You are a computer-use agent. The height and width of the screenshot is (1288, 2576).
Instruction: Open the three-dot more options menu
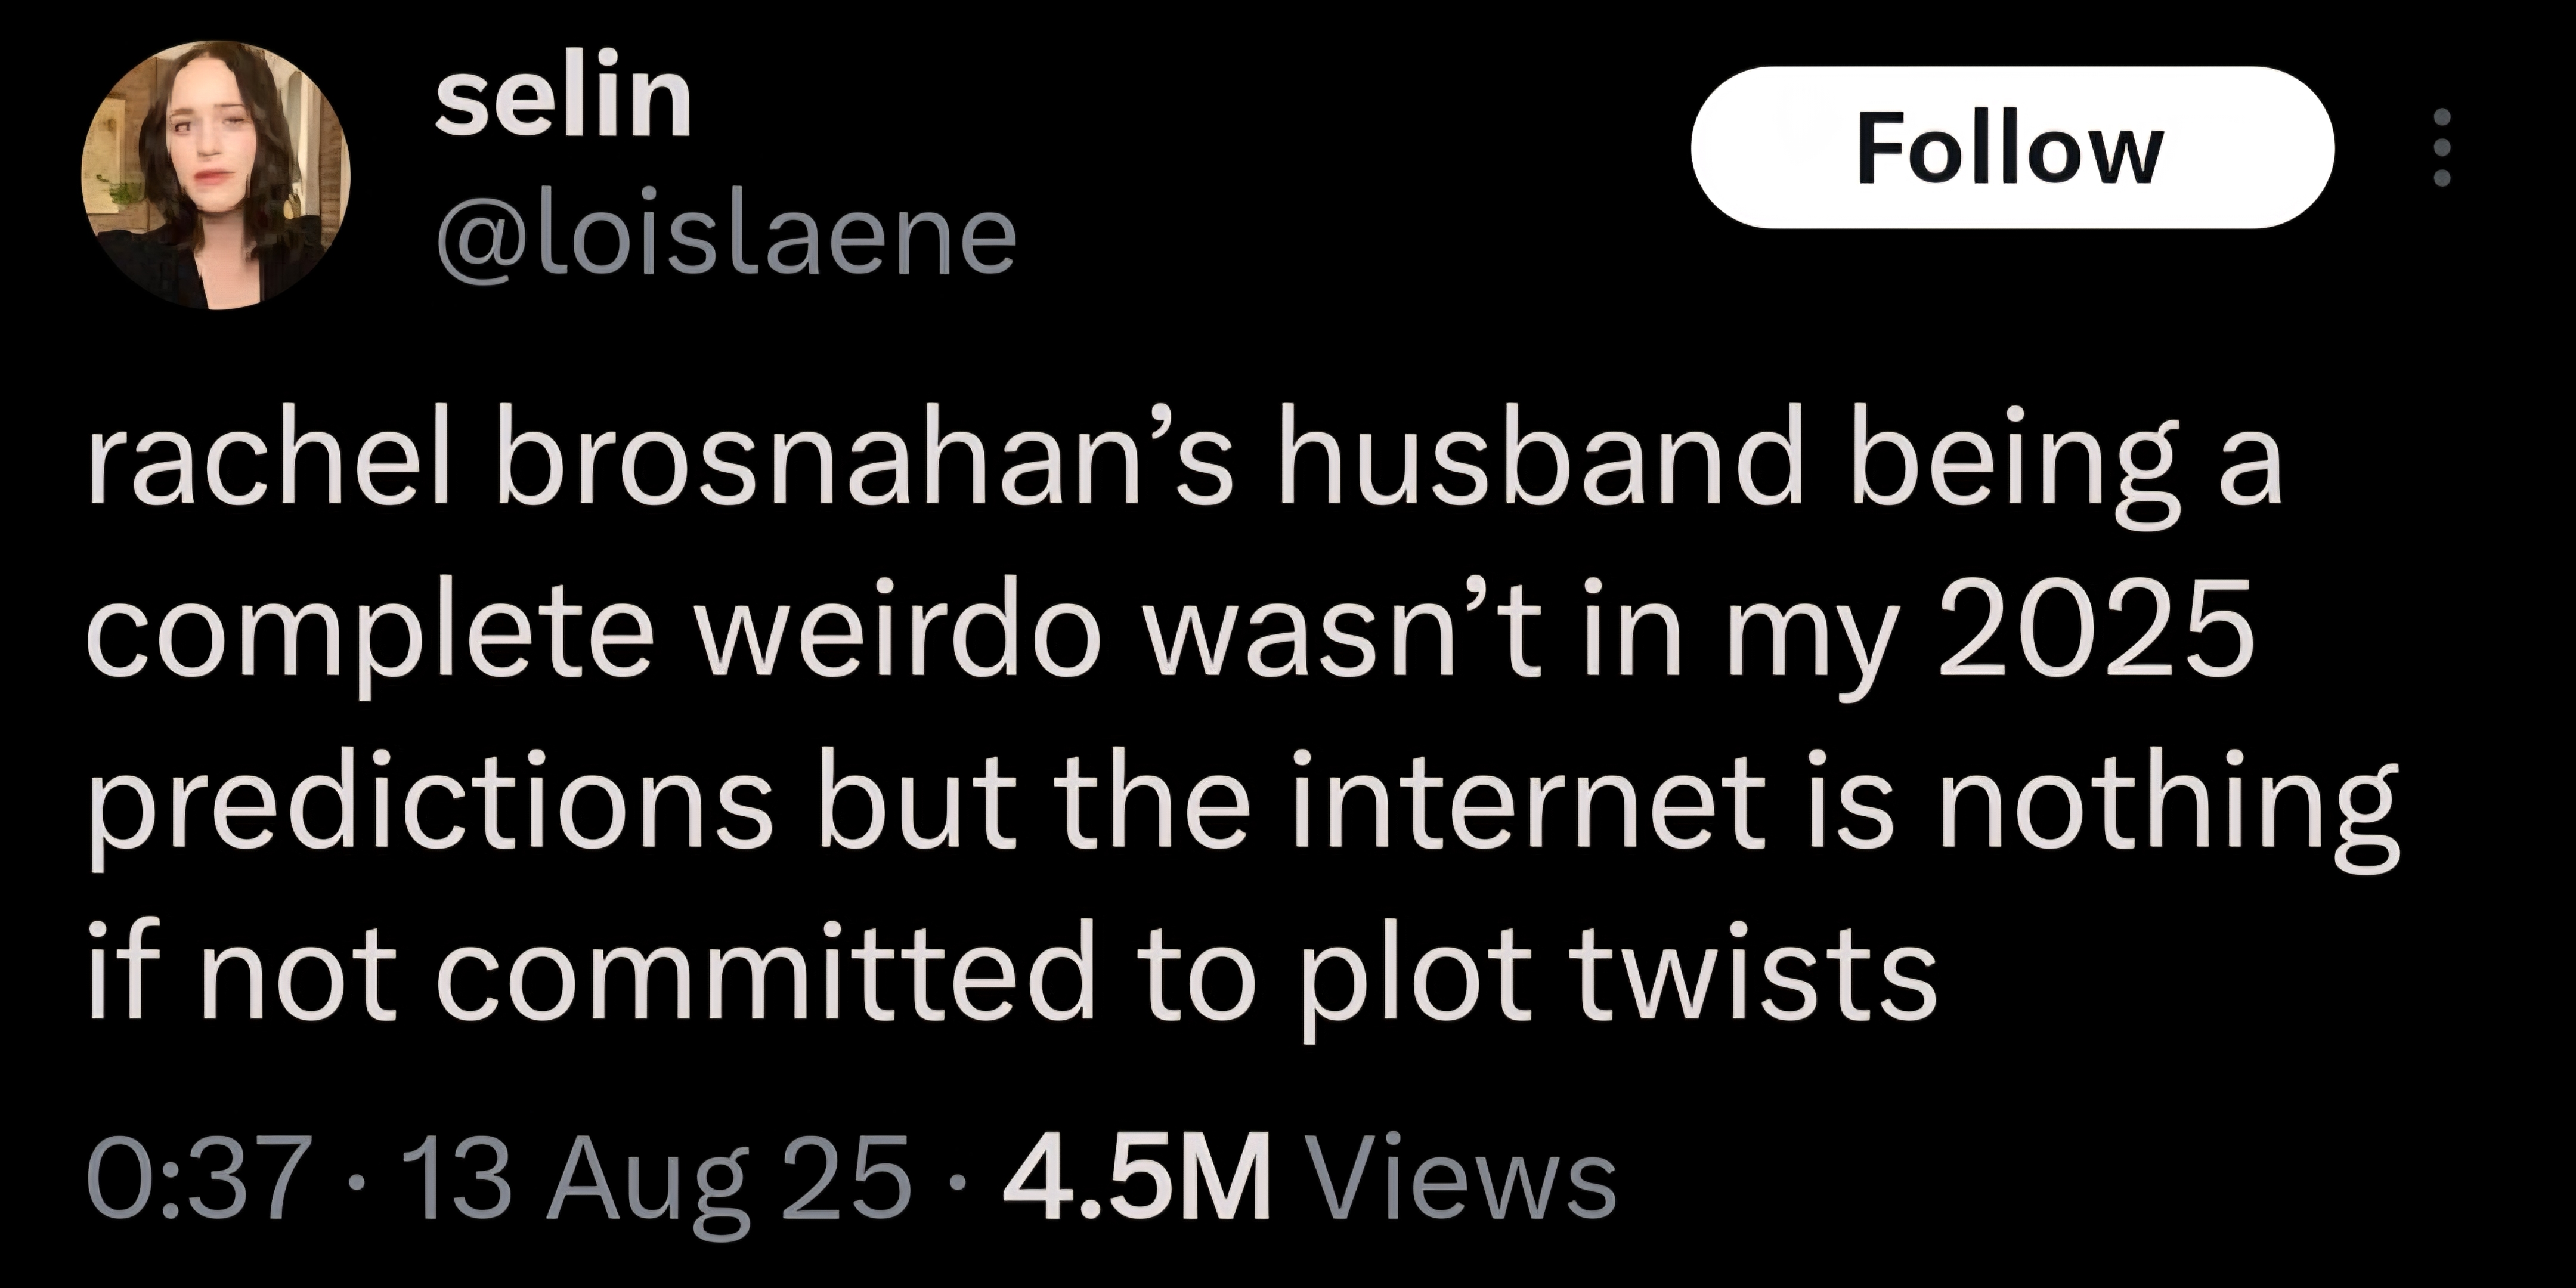[2441, 147]
